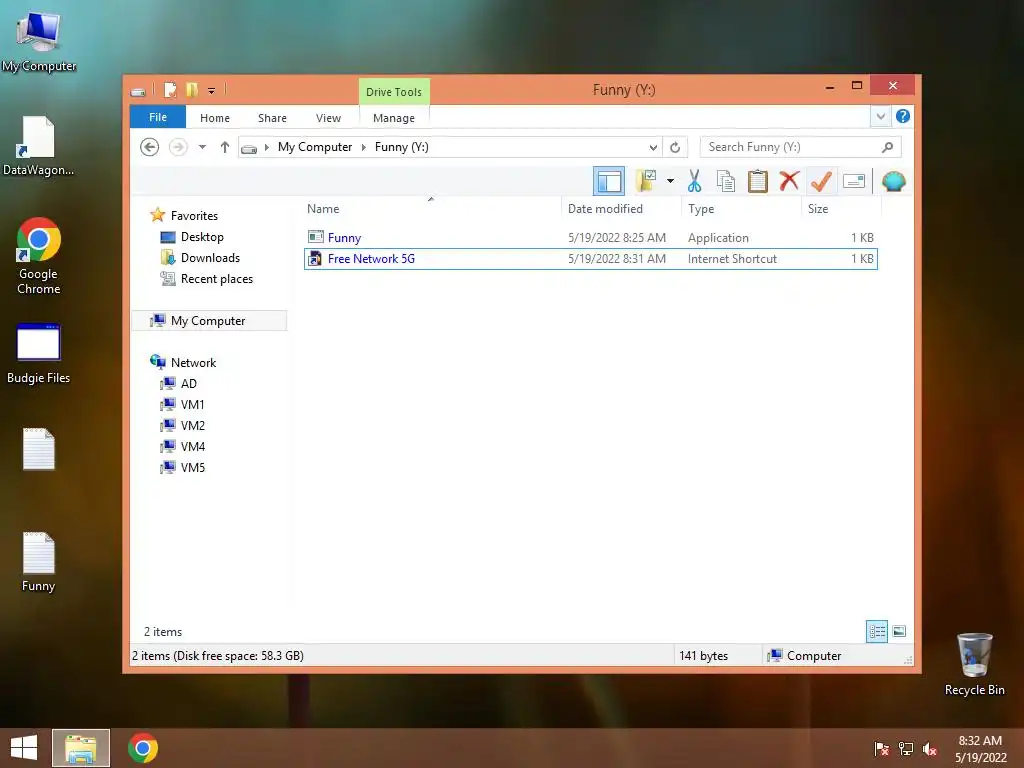Click the red X Delete icon
This screenshot has height=768, width=1024.
[789, 181]
